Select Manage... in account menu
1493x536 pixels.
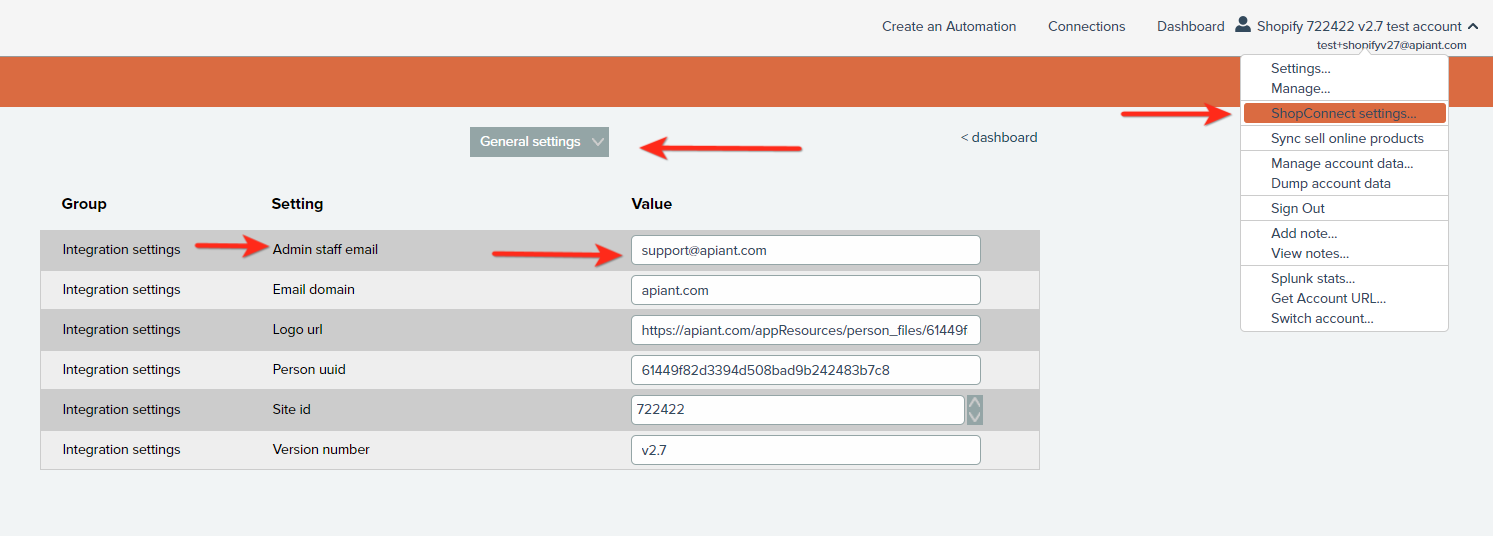1300,89
